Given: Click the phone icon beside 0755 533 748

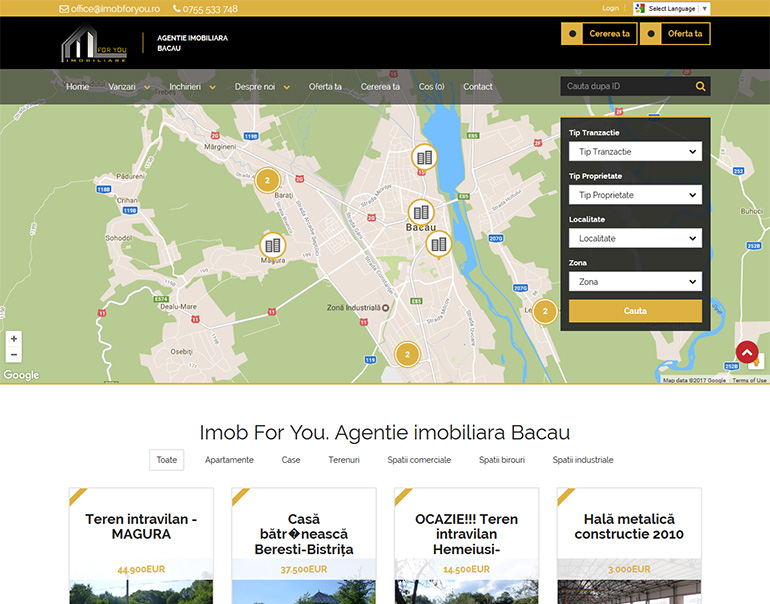Looking at the screenshot, I should [x=177, y=9].
